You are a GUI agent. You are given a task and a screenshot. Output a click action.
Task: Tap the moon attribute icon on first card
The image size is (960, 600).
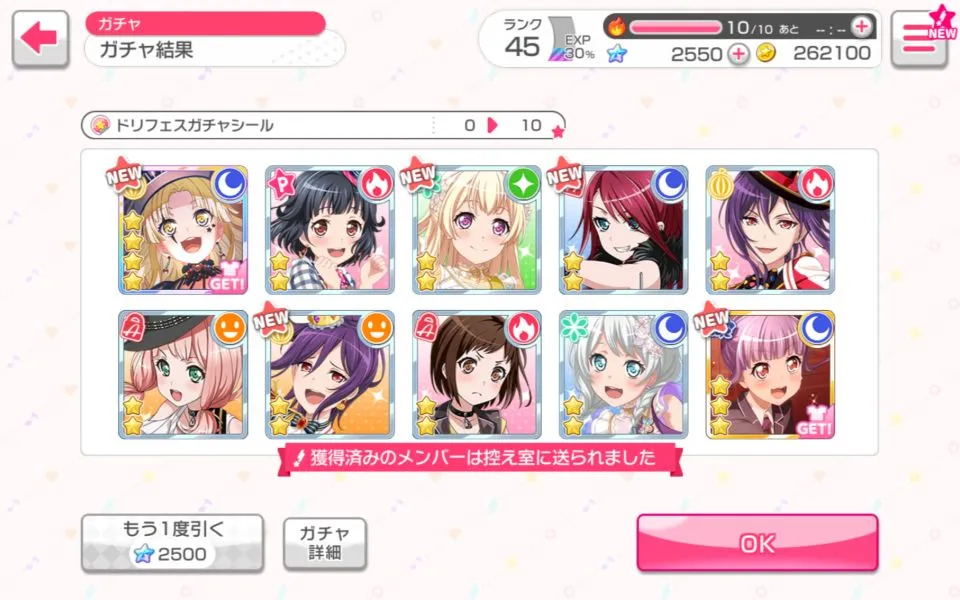tap(230, 183)
